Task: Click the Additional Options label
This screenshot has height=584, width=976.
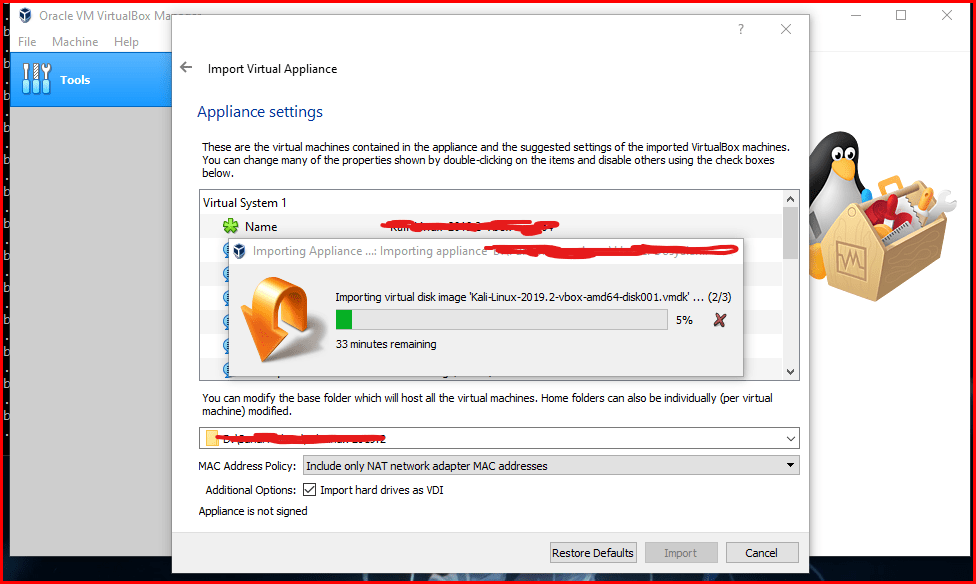Action: coord(251,490)
